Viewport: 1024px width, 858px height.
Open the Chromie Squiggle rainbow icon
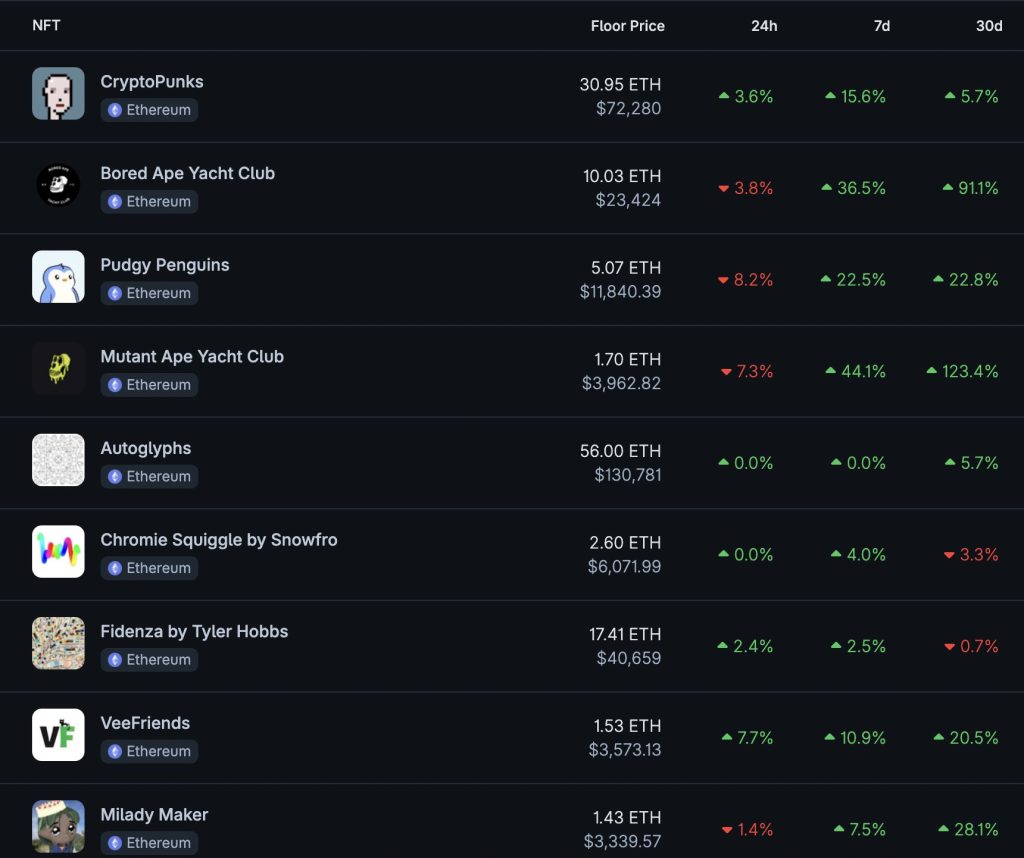[x=58, y=552]
